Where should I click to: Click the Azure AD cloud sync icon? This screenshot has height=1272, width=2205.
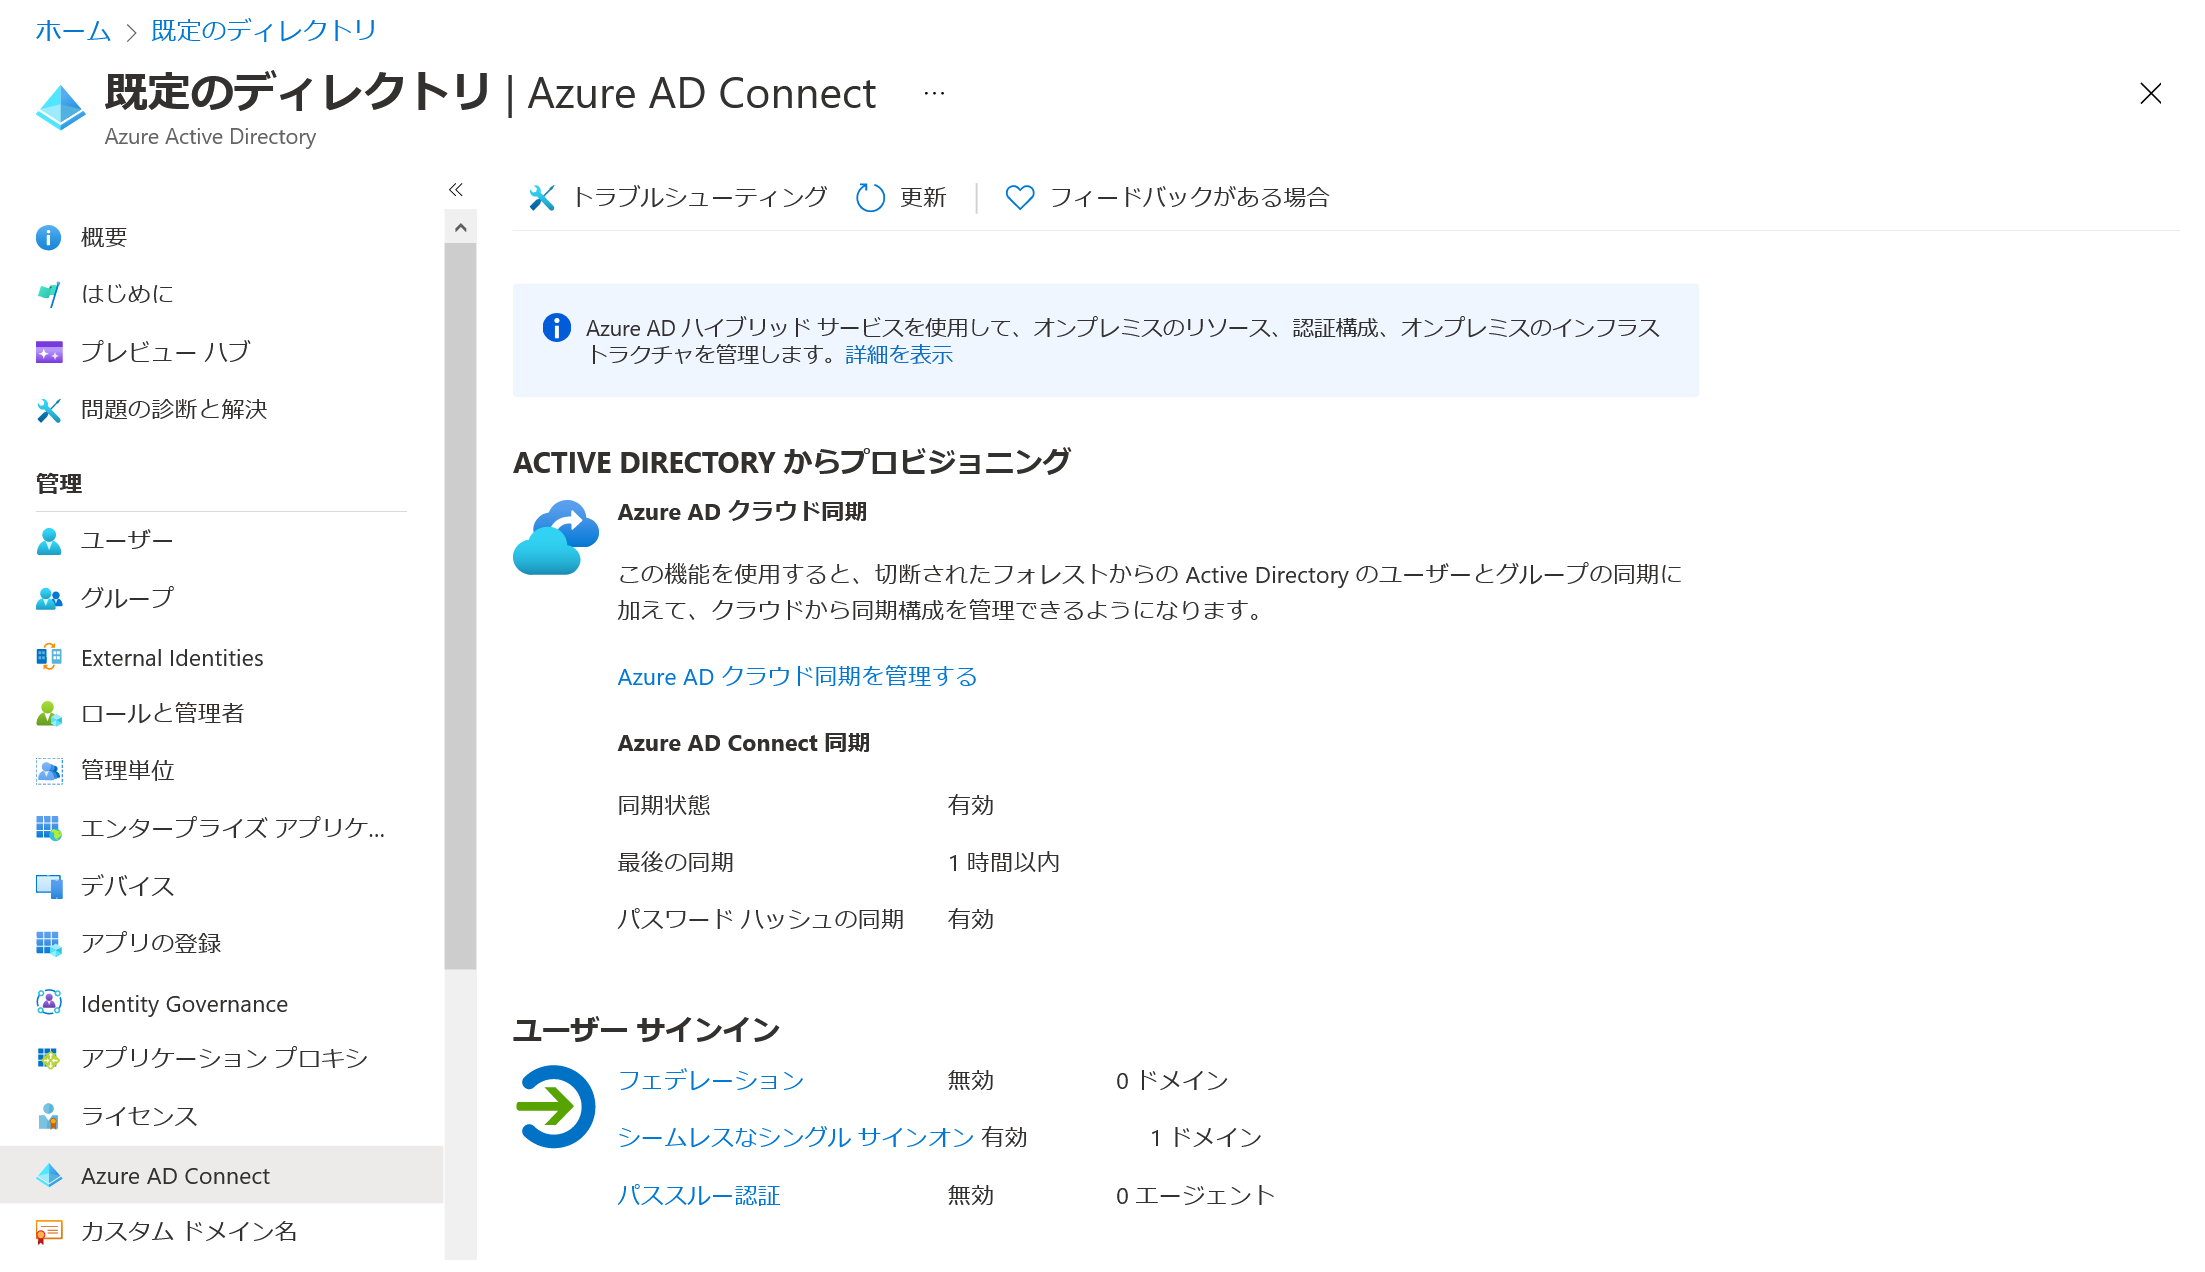click(555, 538)
